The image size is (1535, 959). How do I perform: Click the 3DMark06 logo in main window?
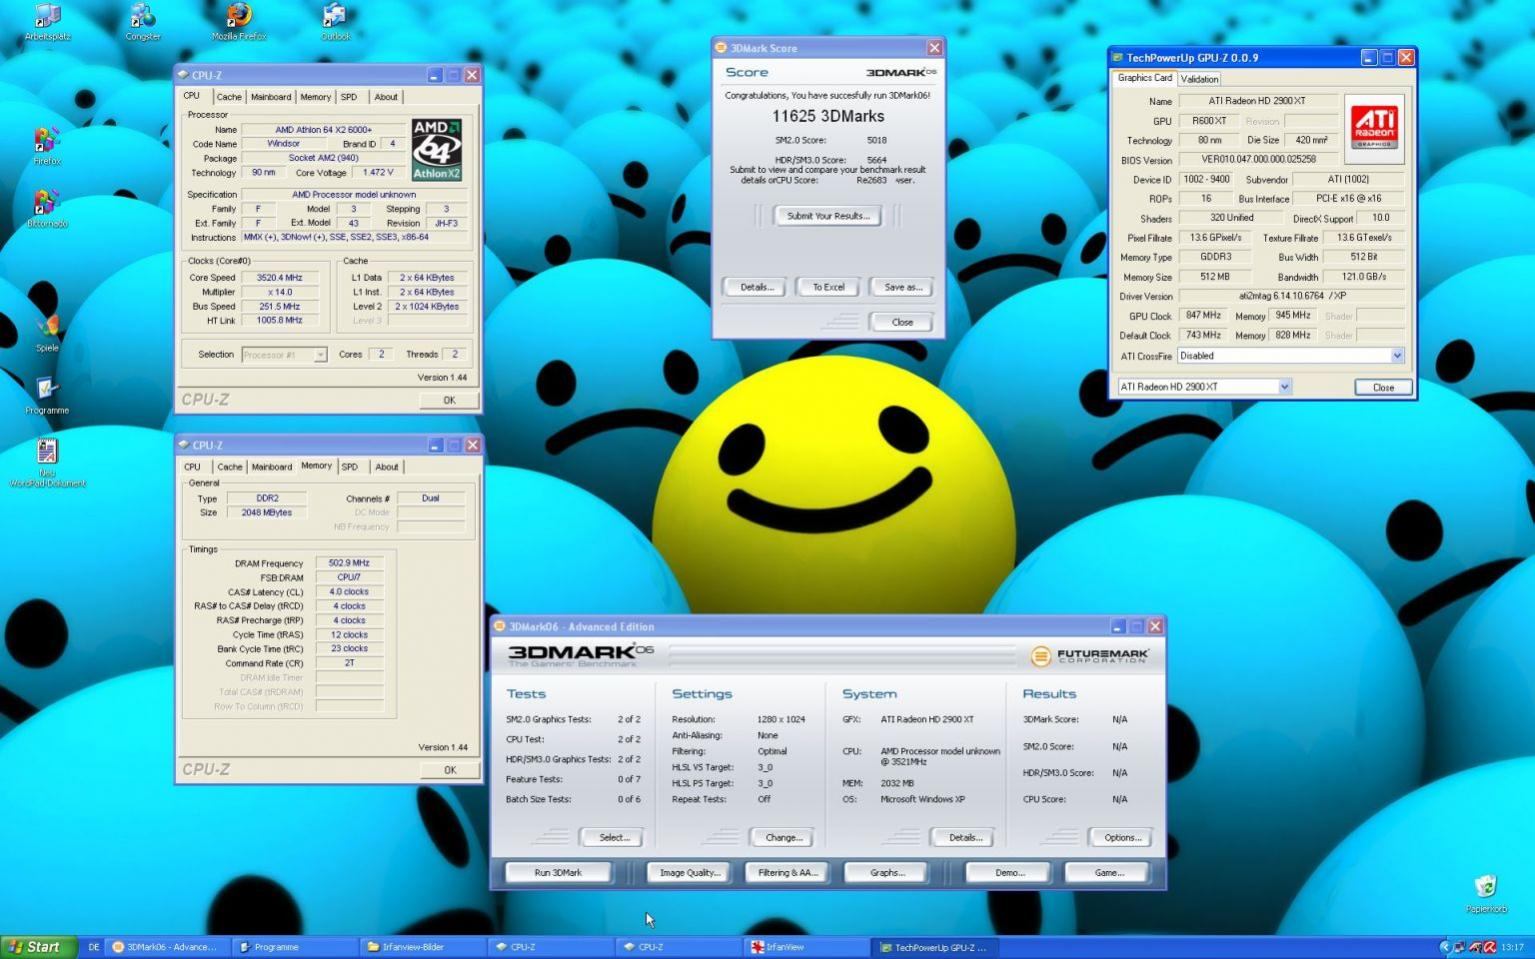pyautogui.click(x=581, y=655)
